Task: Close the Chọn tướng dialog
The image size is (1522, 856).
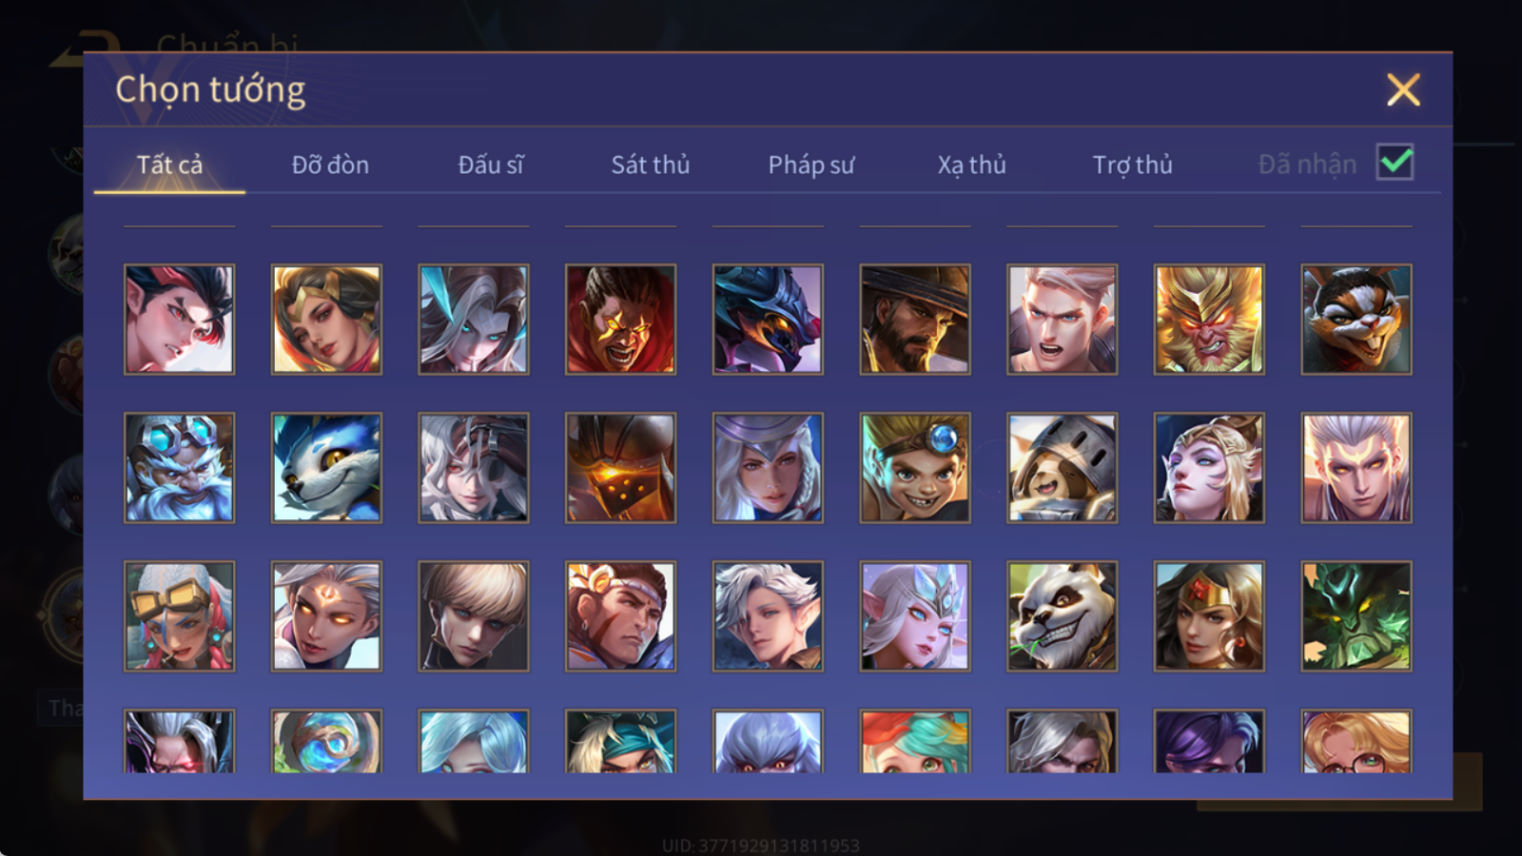Action: point(1403,90)
